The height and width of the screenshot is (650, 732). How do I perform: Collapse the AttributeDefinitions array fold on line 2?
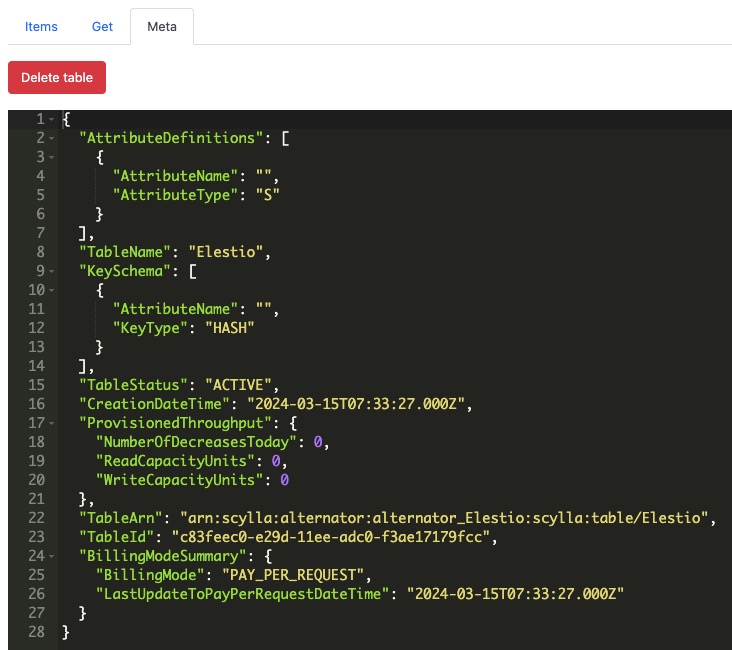[51, 138]
